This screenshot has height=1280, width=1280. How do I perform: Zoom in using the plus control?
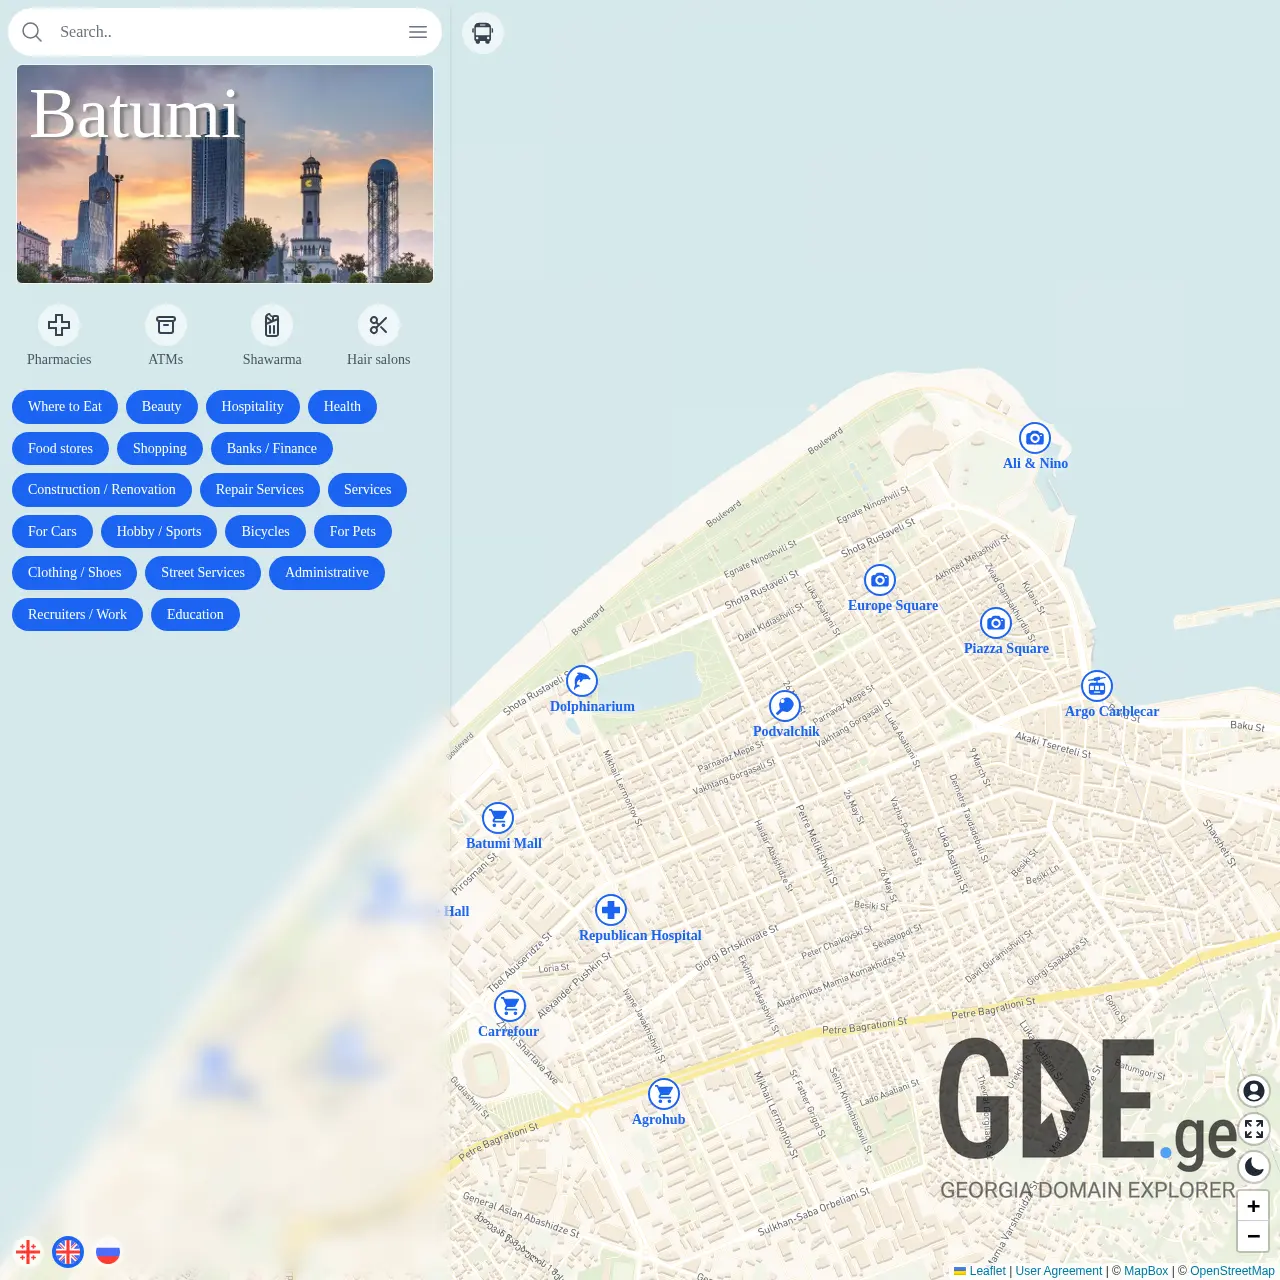[x=1254, y=1206]
